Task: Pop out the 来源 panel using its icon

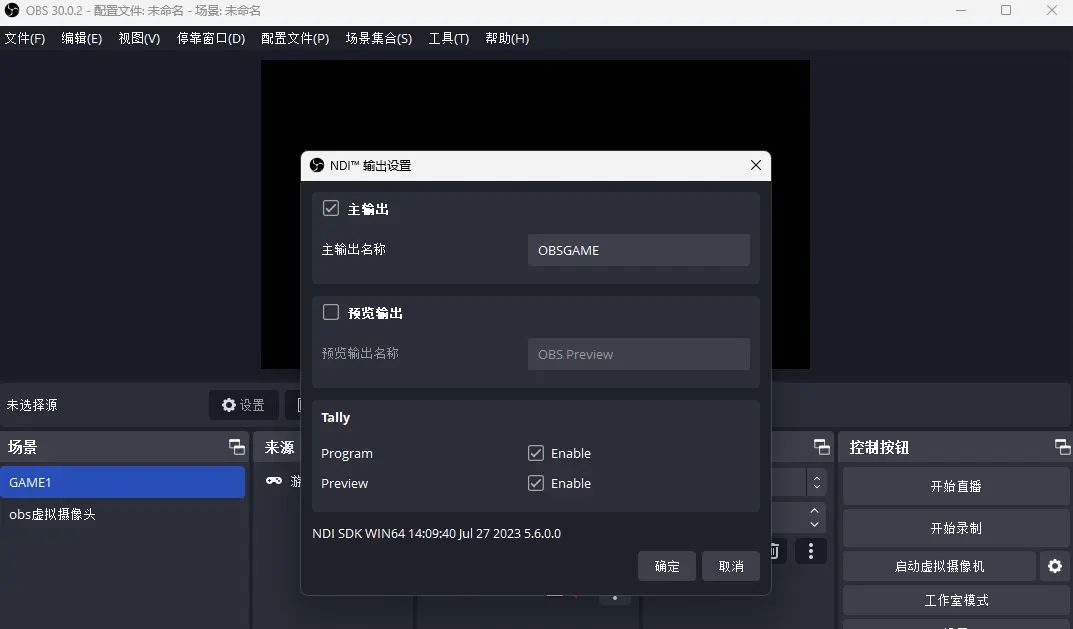Action: [x=821, y=447]
